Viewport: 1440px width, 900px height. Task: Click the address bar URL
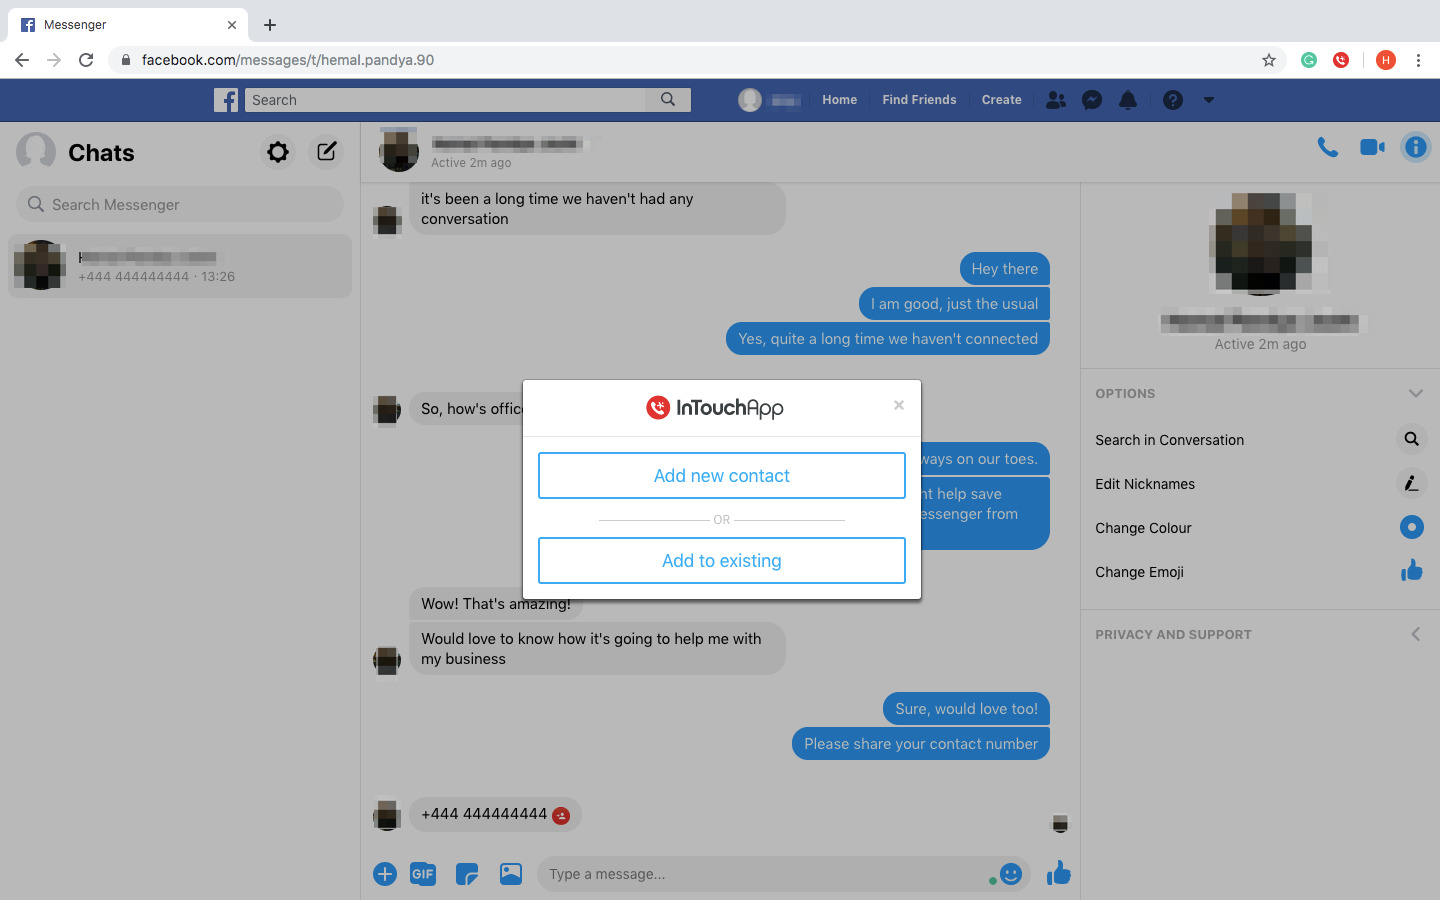[x=288, y=60]
